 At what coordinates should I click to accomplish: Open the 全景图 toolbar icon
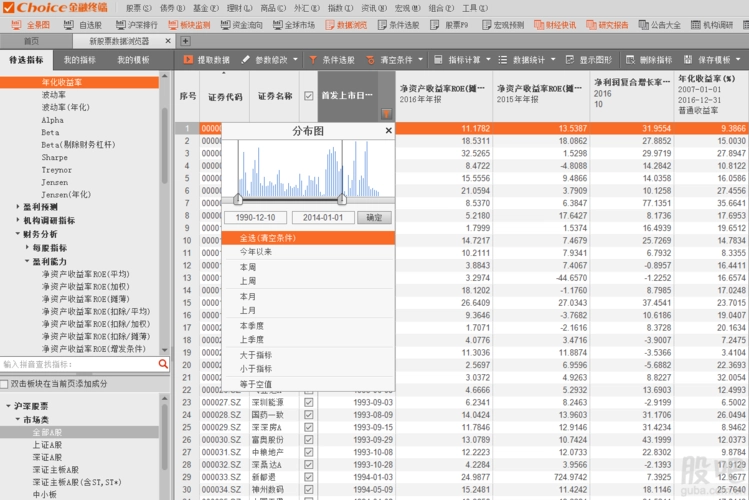point(16,25)
